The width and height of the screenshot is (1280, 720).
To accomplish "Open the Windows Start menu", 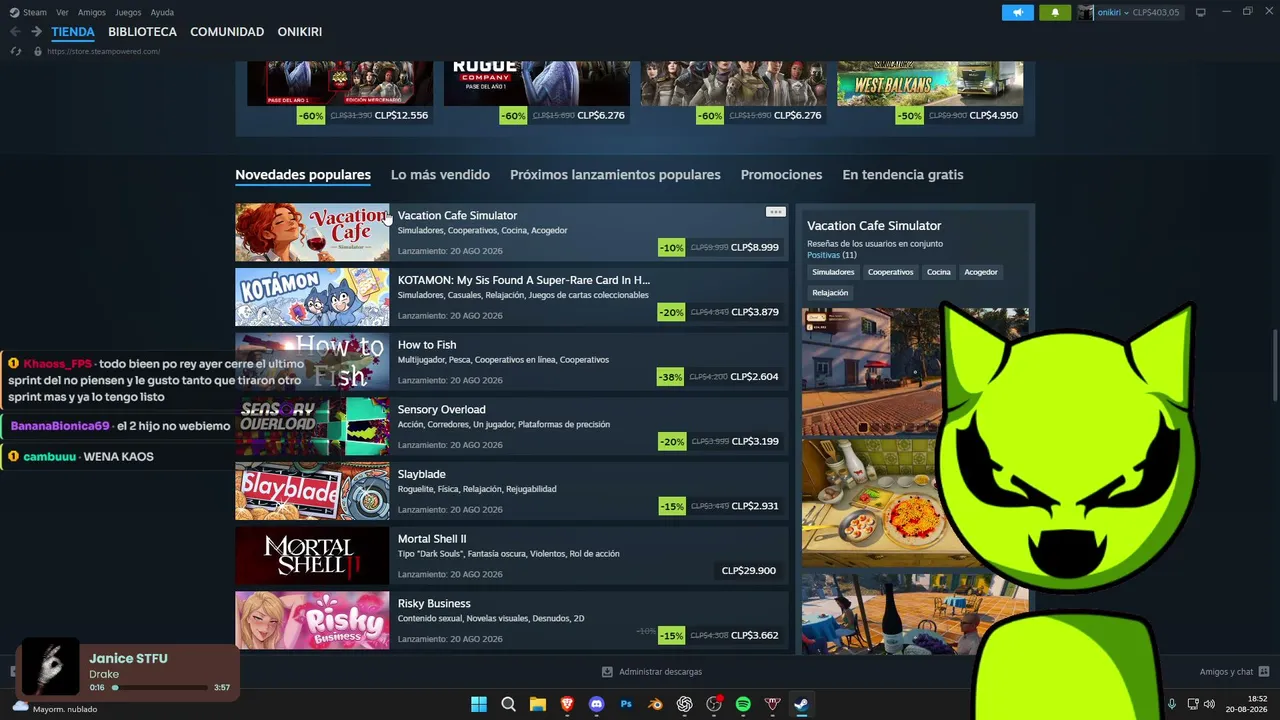I will click(479, 704).
